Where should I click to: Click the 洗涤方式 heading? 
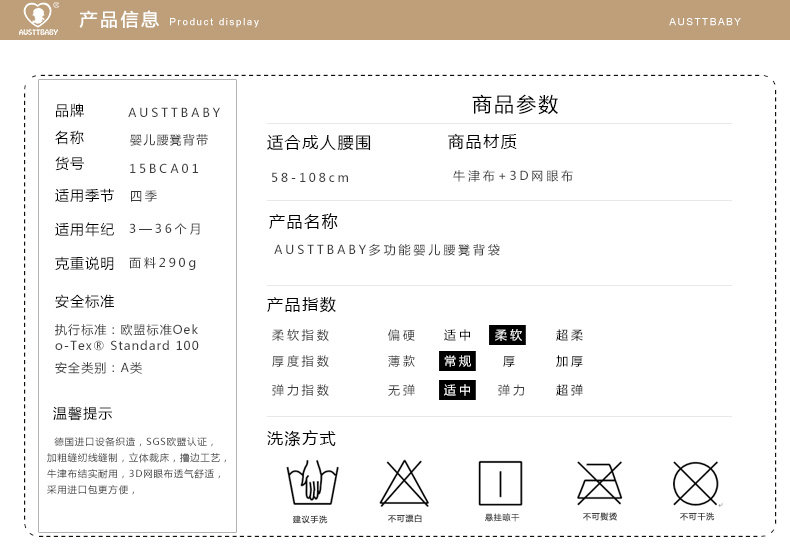pos(301,438)
